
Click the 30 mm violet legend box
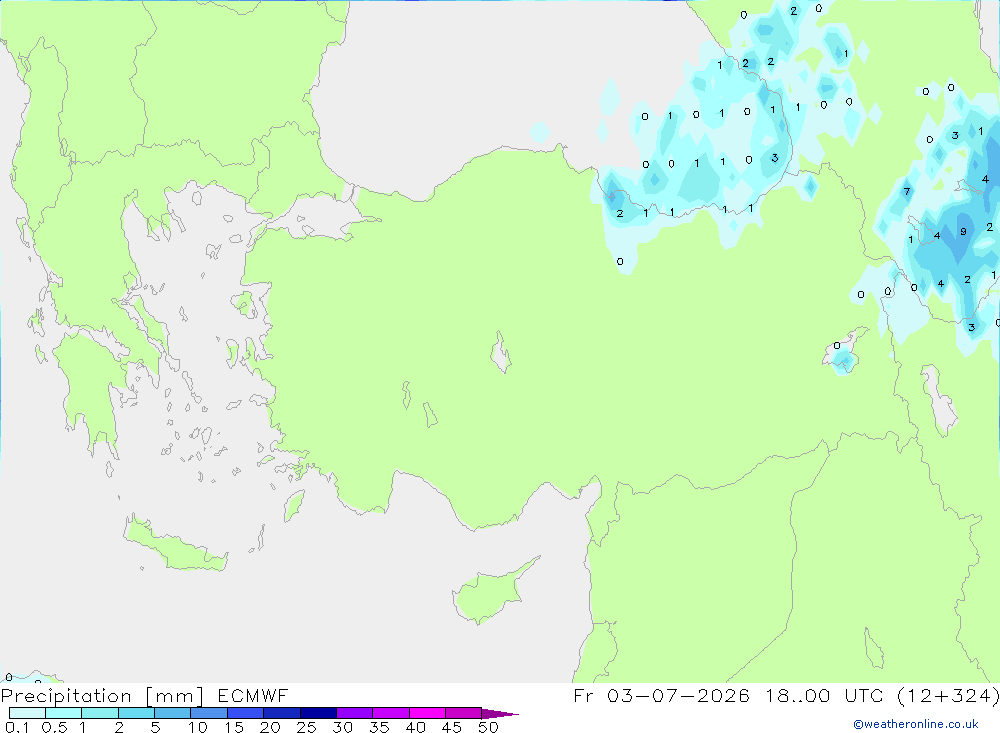coord(355,713)
